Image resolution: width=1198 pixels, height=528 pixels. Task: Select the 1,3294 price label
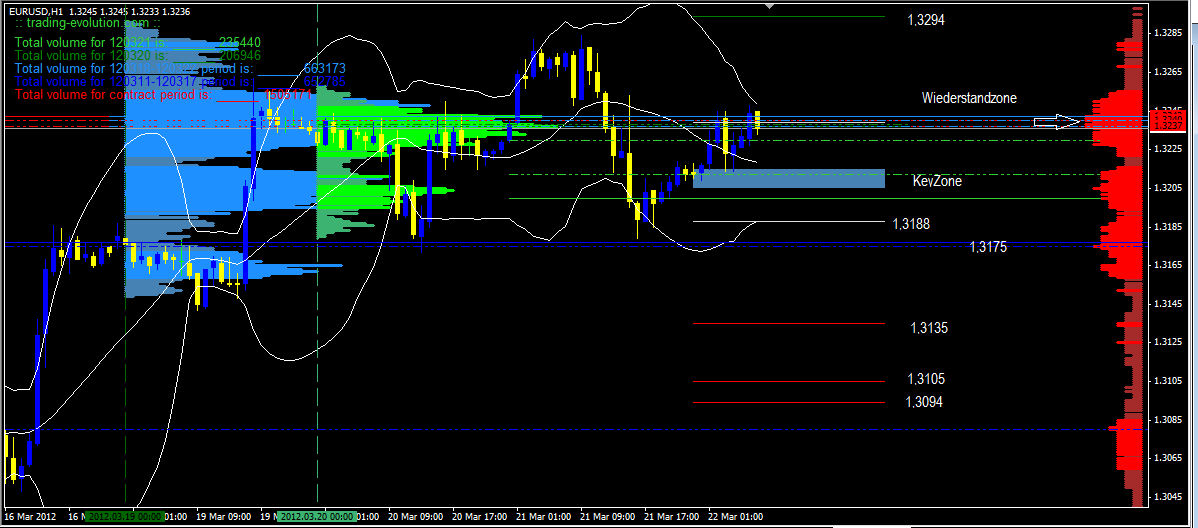point(926,21)
